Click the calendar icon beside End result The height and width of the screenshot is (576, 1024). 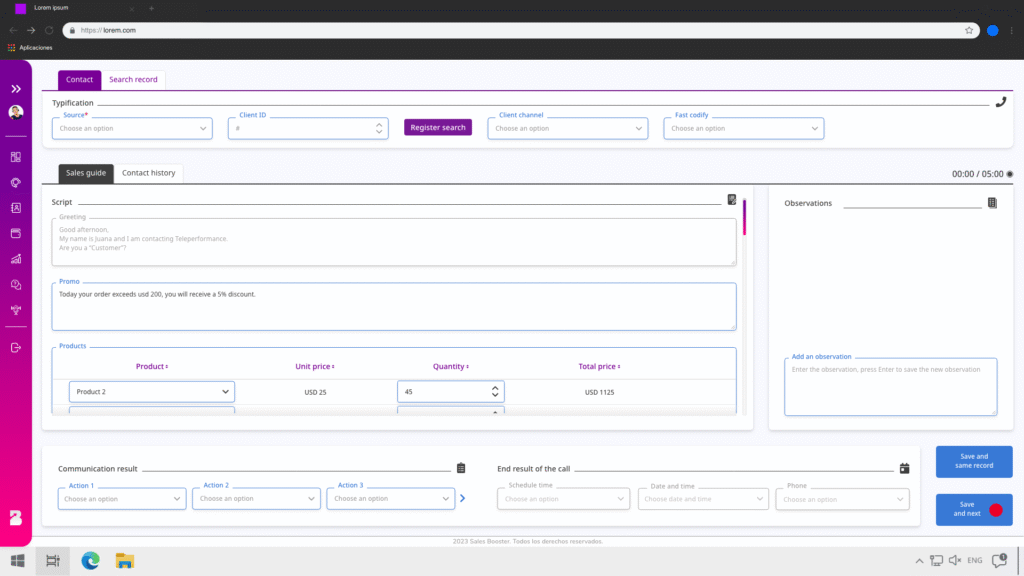(x=904, y=468)
